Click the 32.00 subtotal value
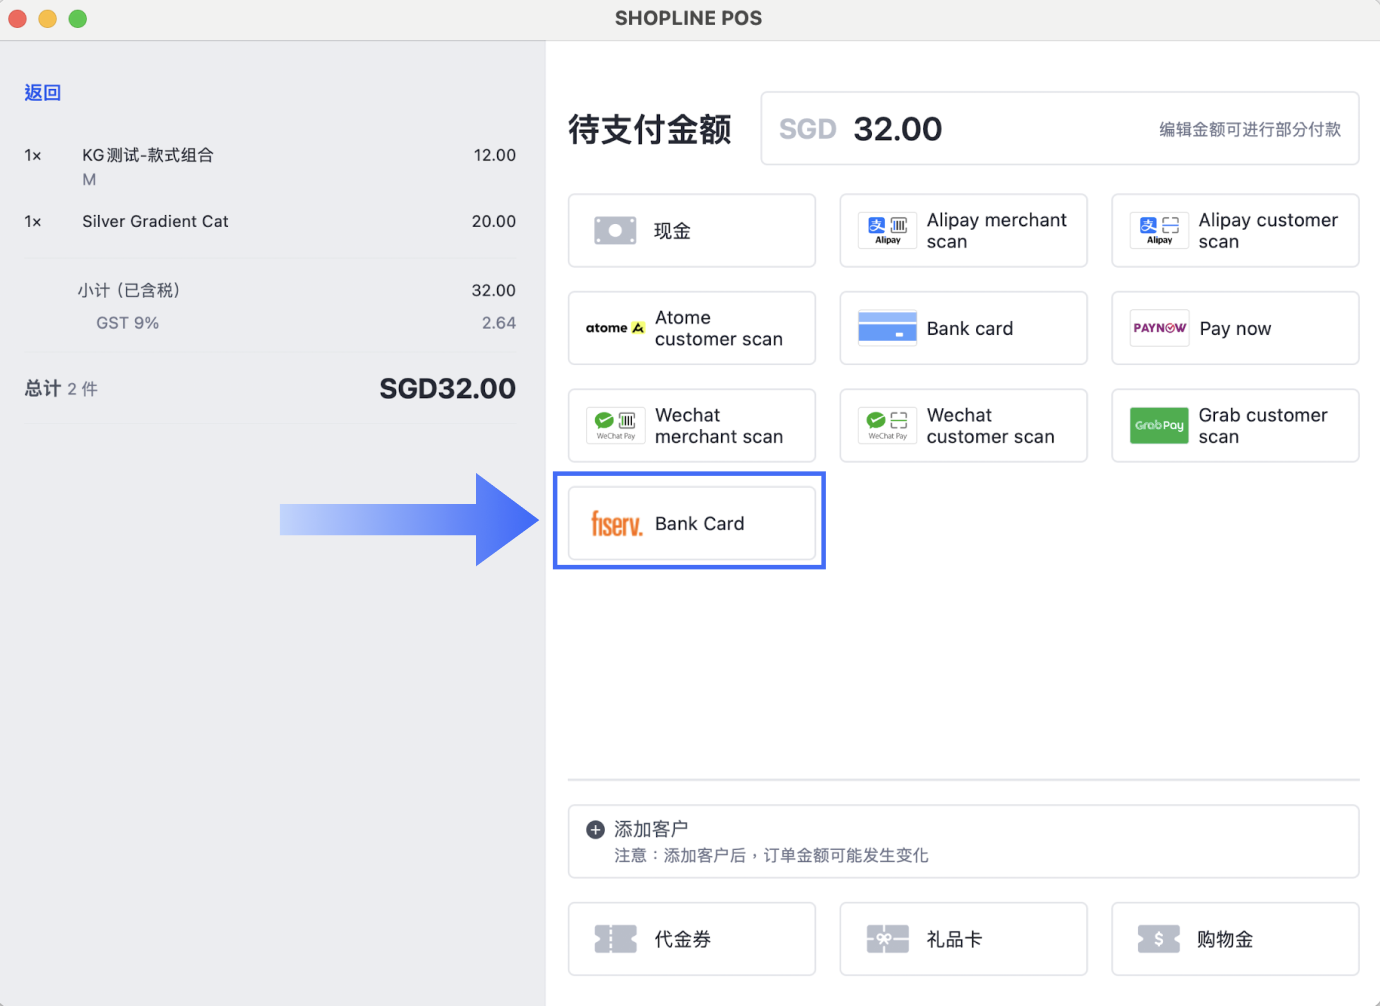Image resolution: width=1380 pixels, height=1006 pixels. pos(494,290)
